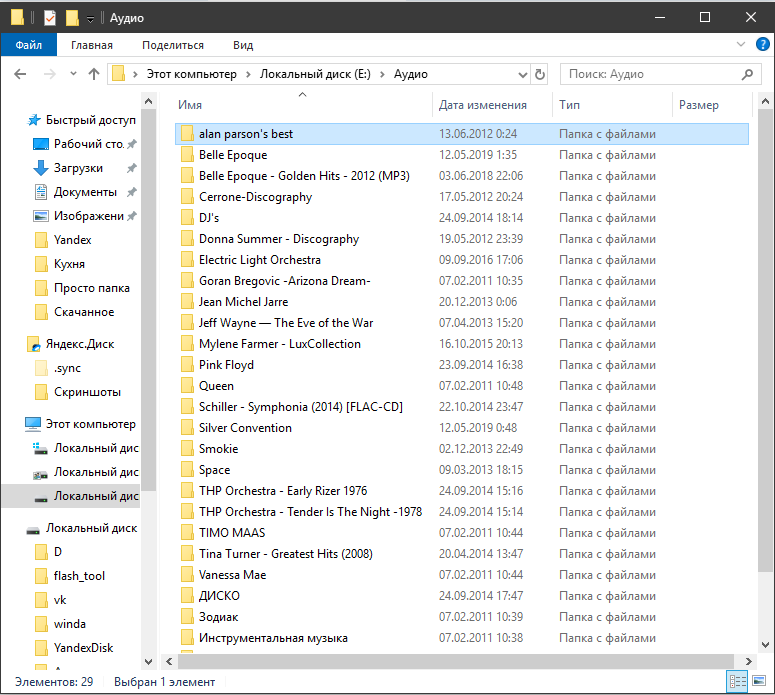775x695 pixels.
Task: Switch to details view layout icon
Action: 737,682
